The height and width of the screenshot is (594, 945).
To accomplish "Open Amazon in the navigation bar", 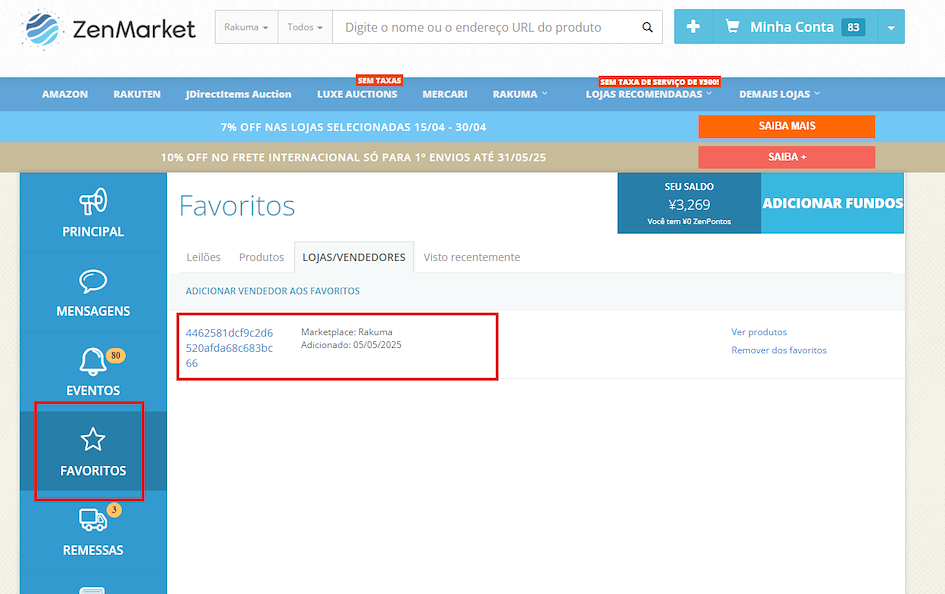I will [x=65, y=95].
